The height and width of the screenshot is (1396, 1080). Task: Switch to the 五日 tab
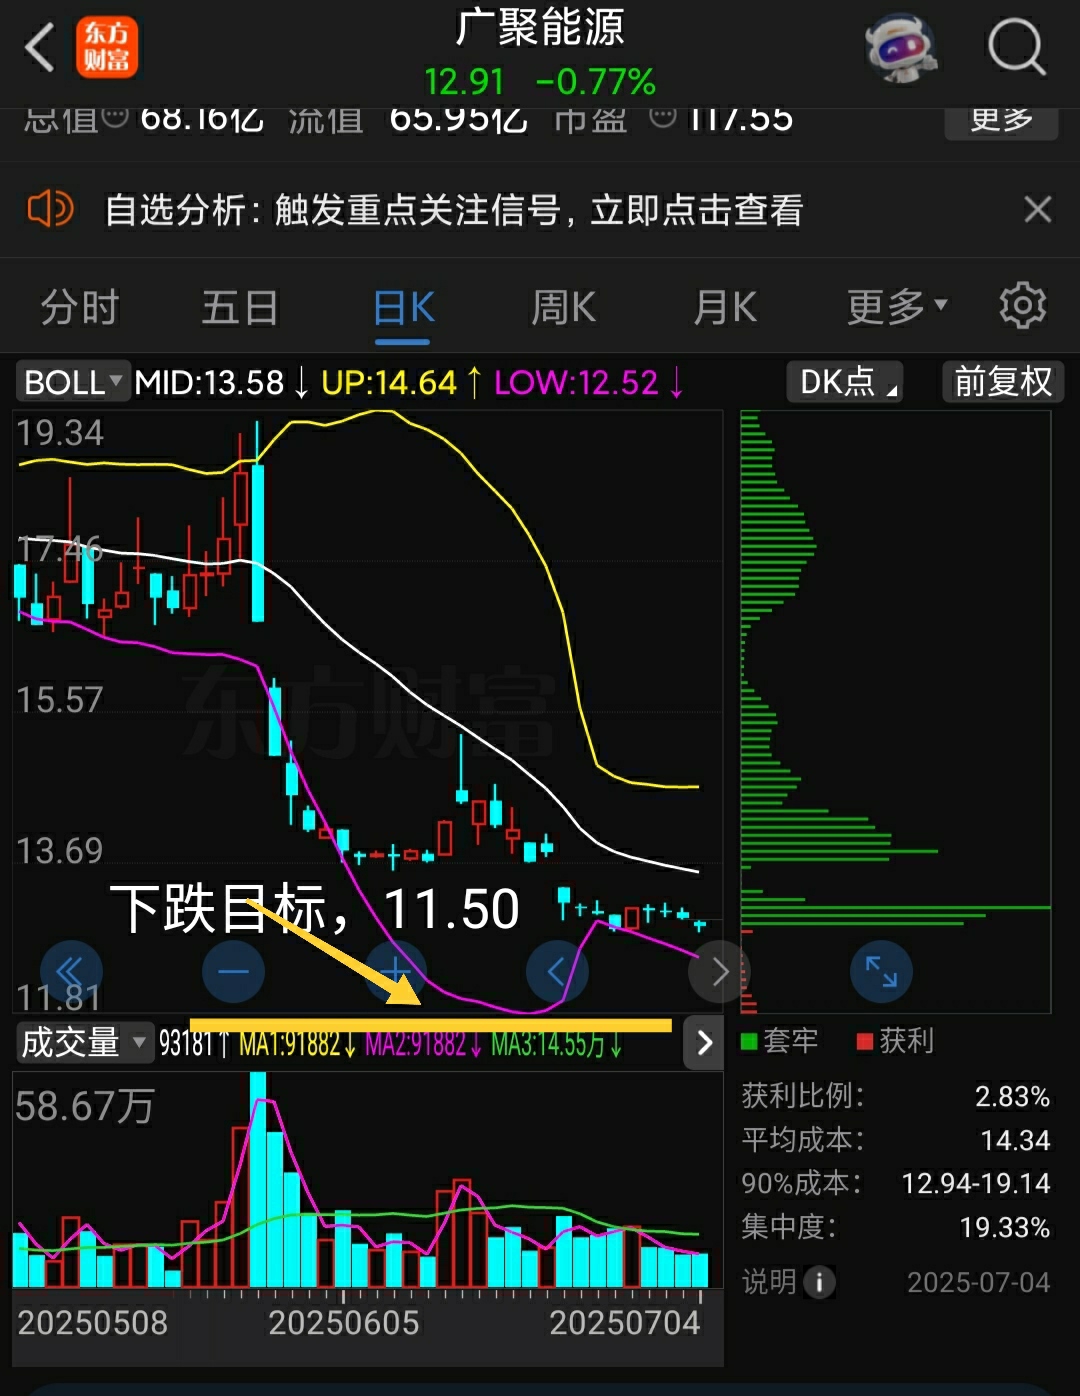[240, 307]
